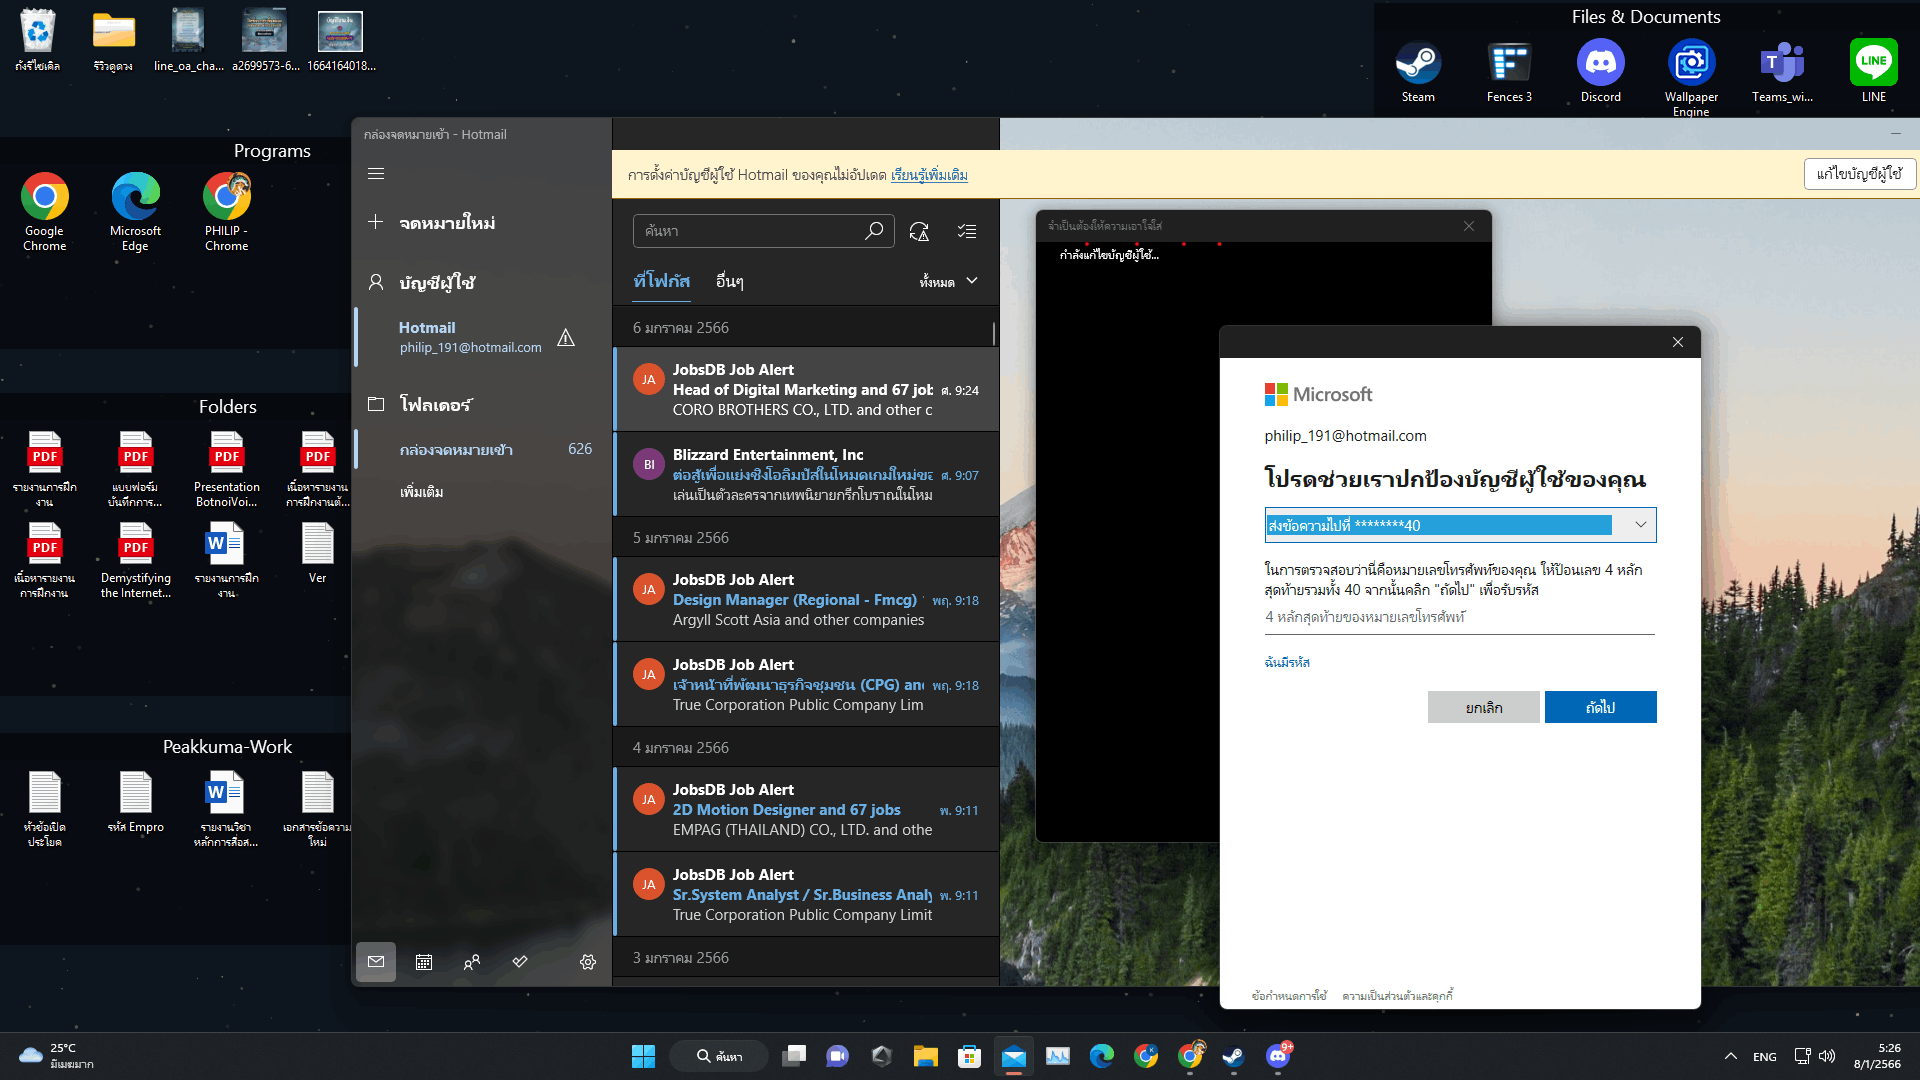Enter selection mode with checklist icon
Image resolution: width=1920 pixels, height=1080 pixels.
coord(967,231)
